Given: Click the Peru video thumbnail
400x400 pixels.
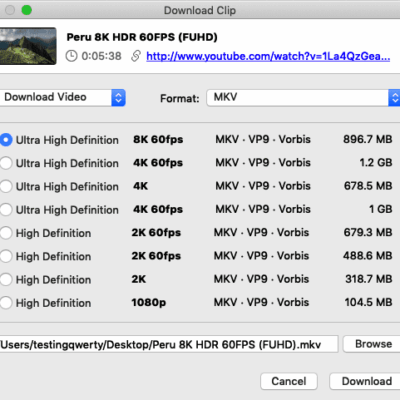Looking at the screenshot, I should tap(28, 46).
